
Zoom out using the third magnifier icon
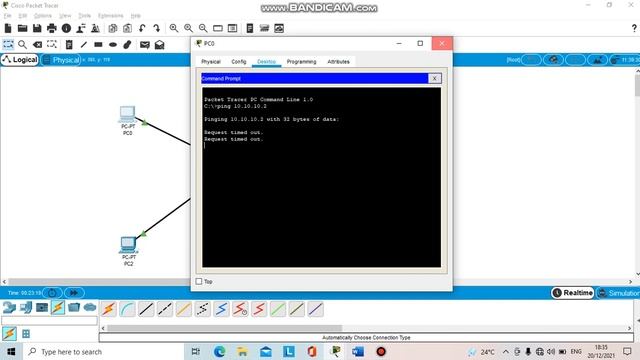[x=203, y=28]
